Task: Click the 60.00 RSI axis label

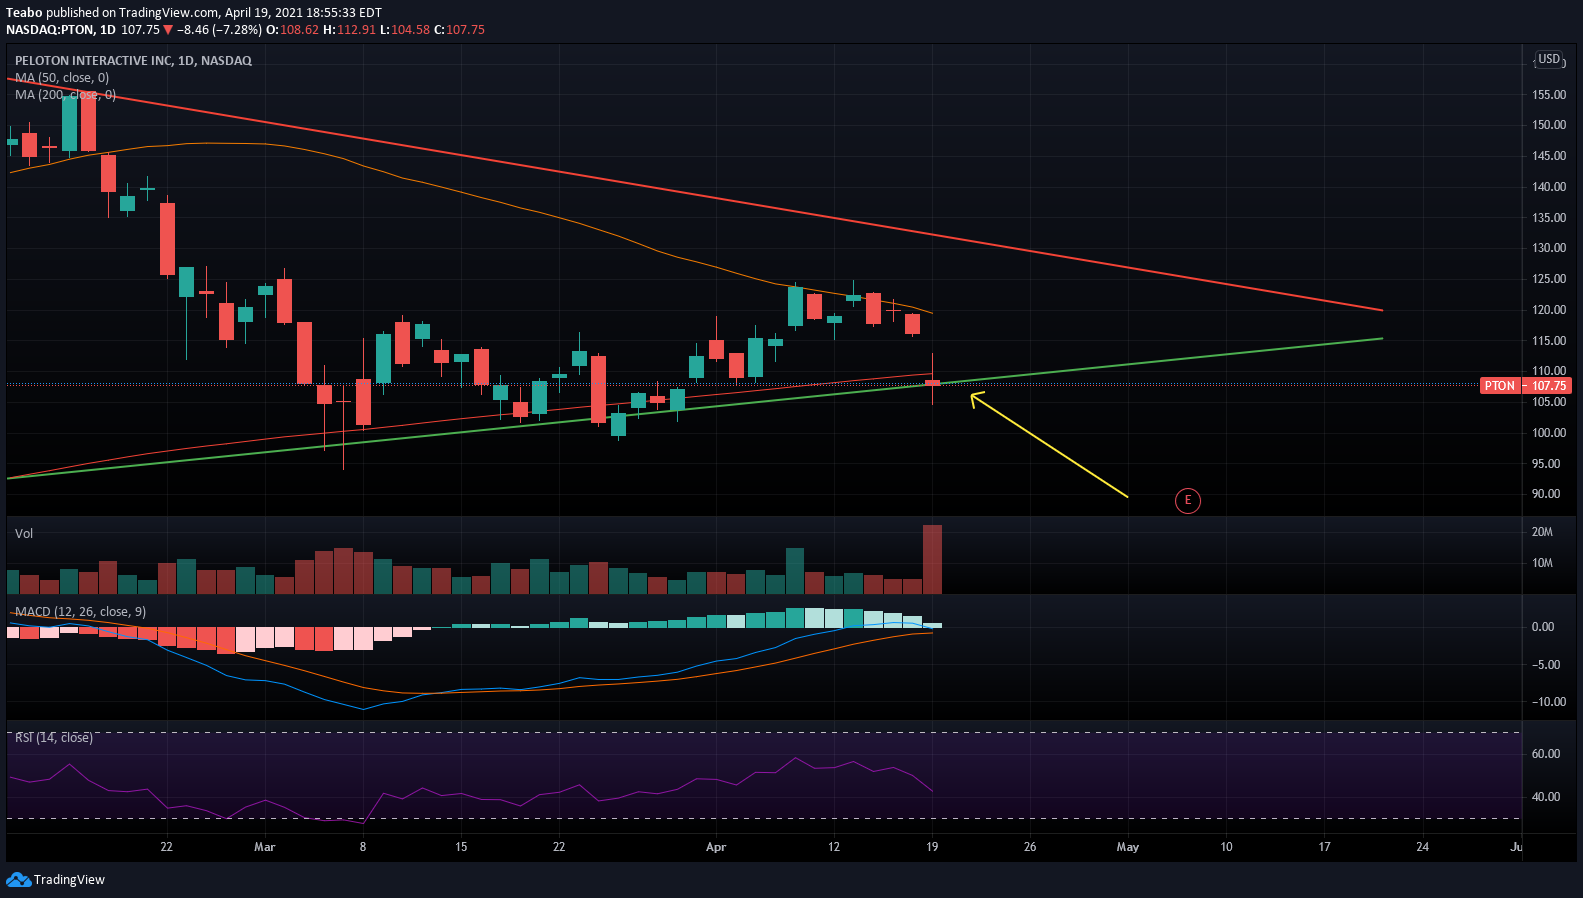Action: (x=1546, y=754)
